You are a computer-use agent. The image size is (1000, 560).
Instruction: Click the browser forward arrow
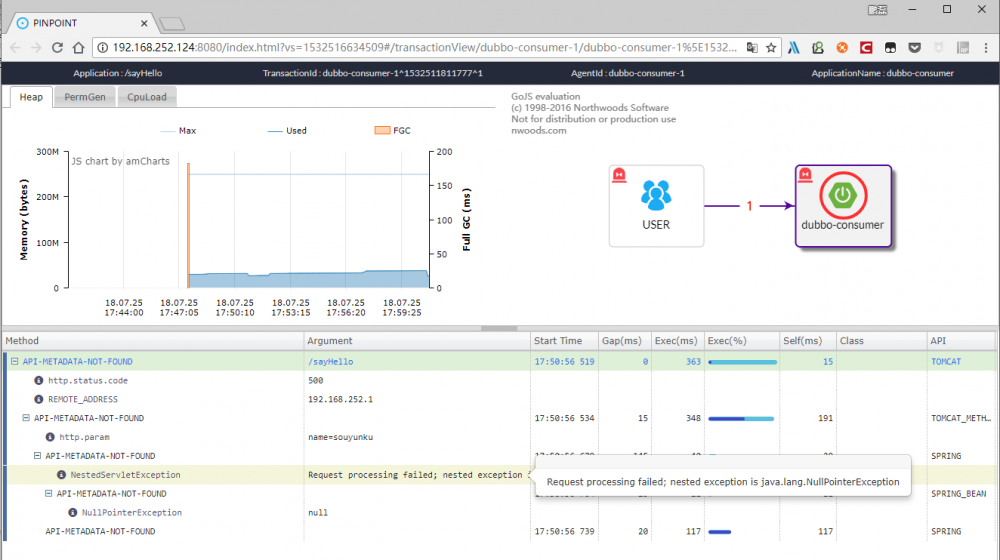(36, 47)
